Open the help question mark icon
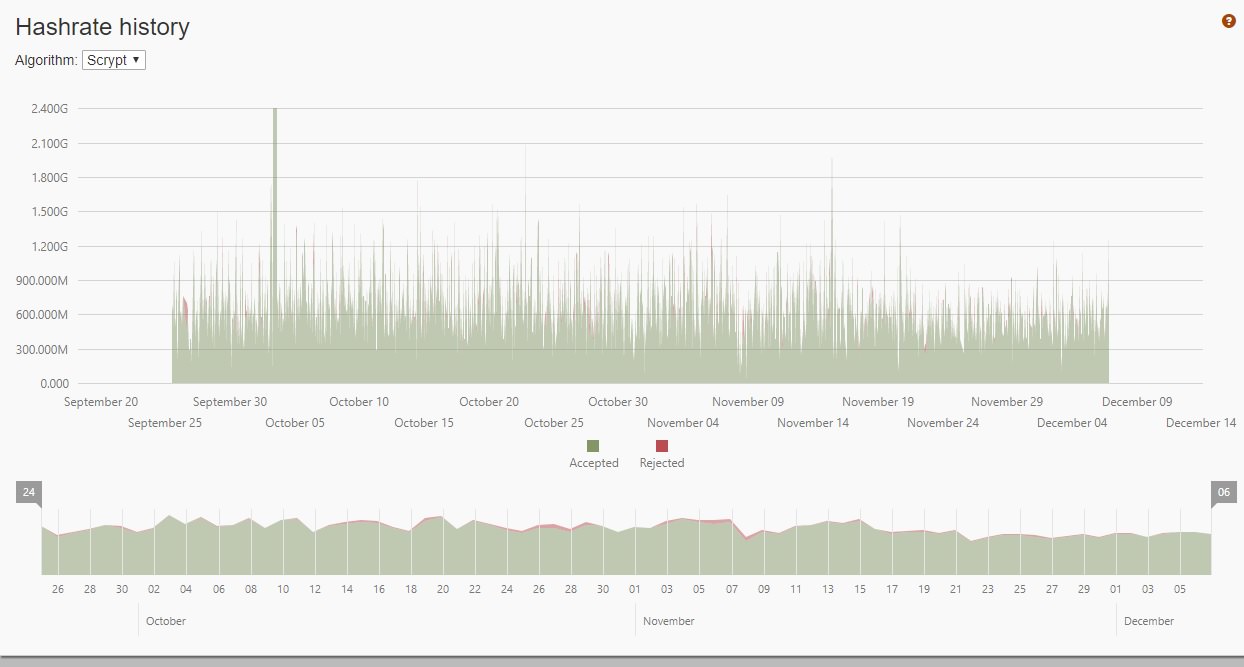1244x667 pixels. tap(1229, 21)
